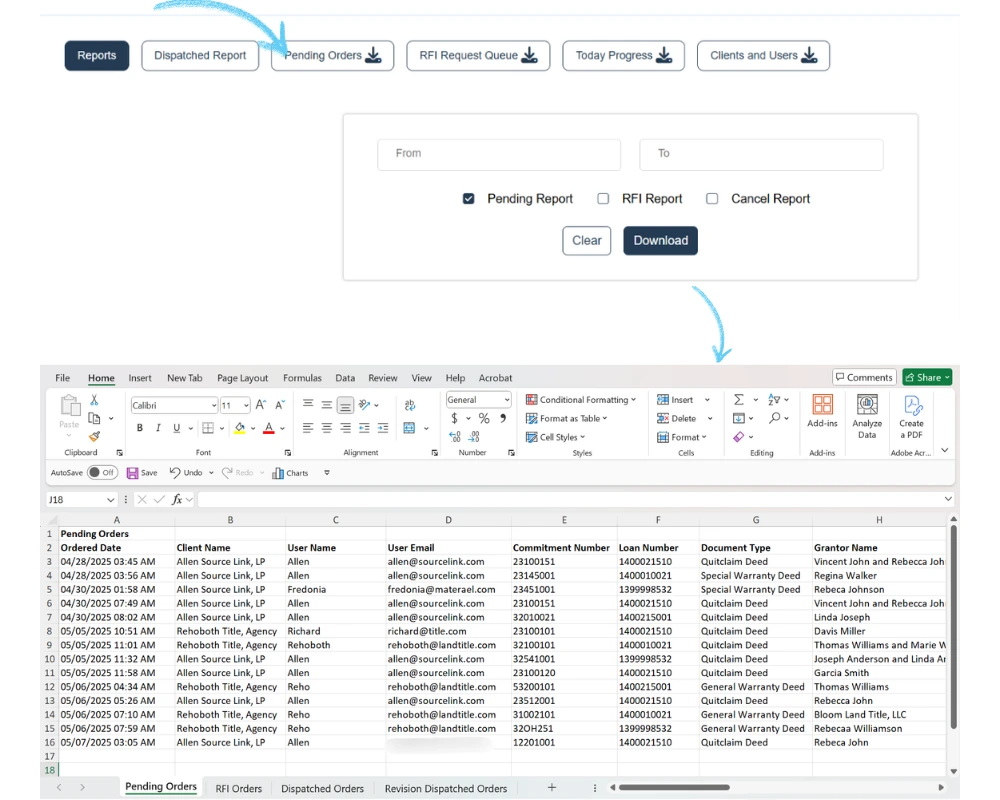Apply Percent Style format
Viewport: 1000px width, 800px height.
click(484, 419)
